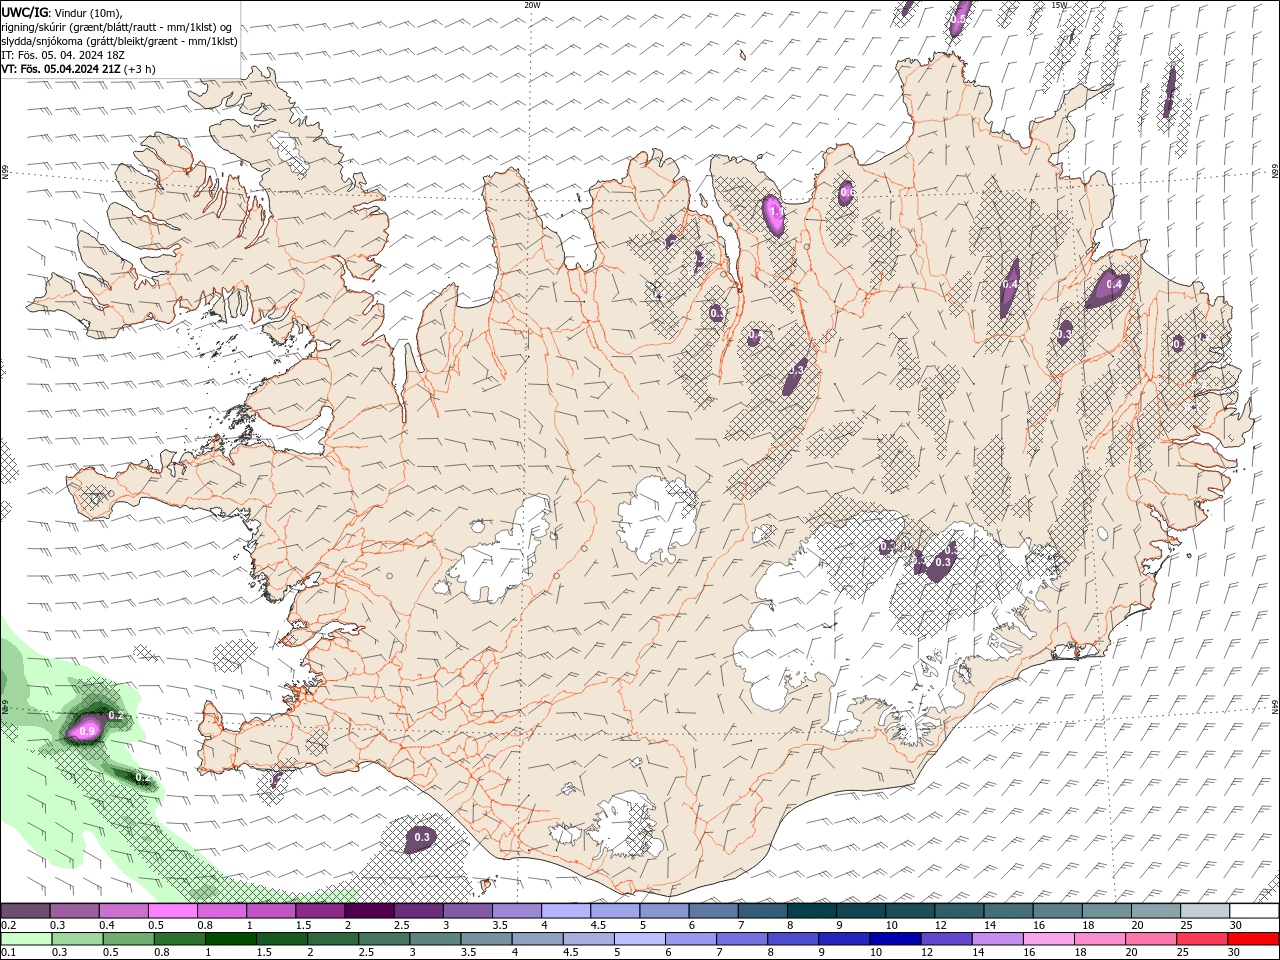Select dark teal snow swatch at 8
Image resolution: width=1280 pixels, height=960 pixels.
pyautogui.click(x=811, y=910)
